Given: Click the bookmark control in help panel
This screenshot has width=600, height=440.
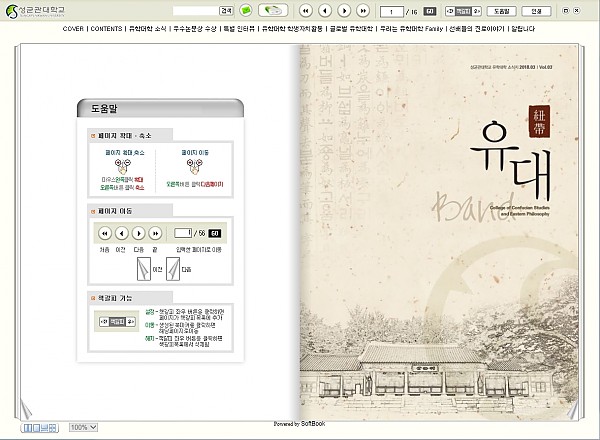Looking at the screenshot, I should 117,322.
